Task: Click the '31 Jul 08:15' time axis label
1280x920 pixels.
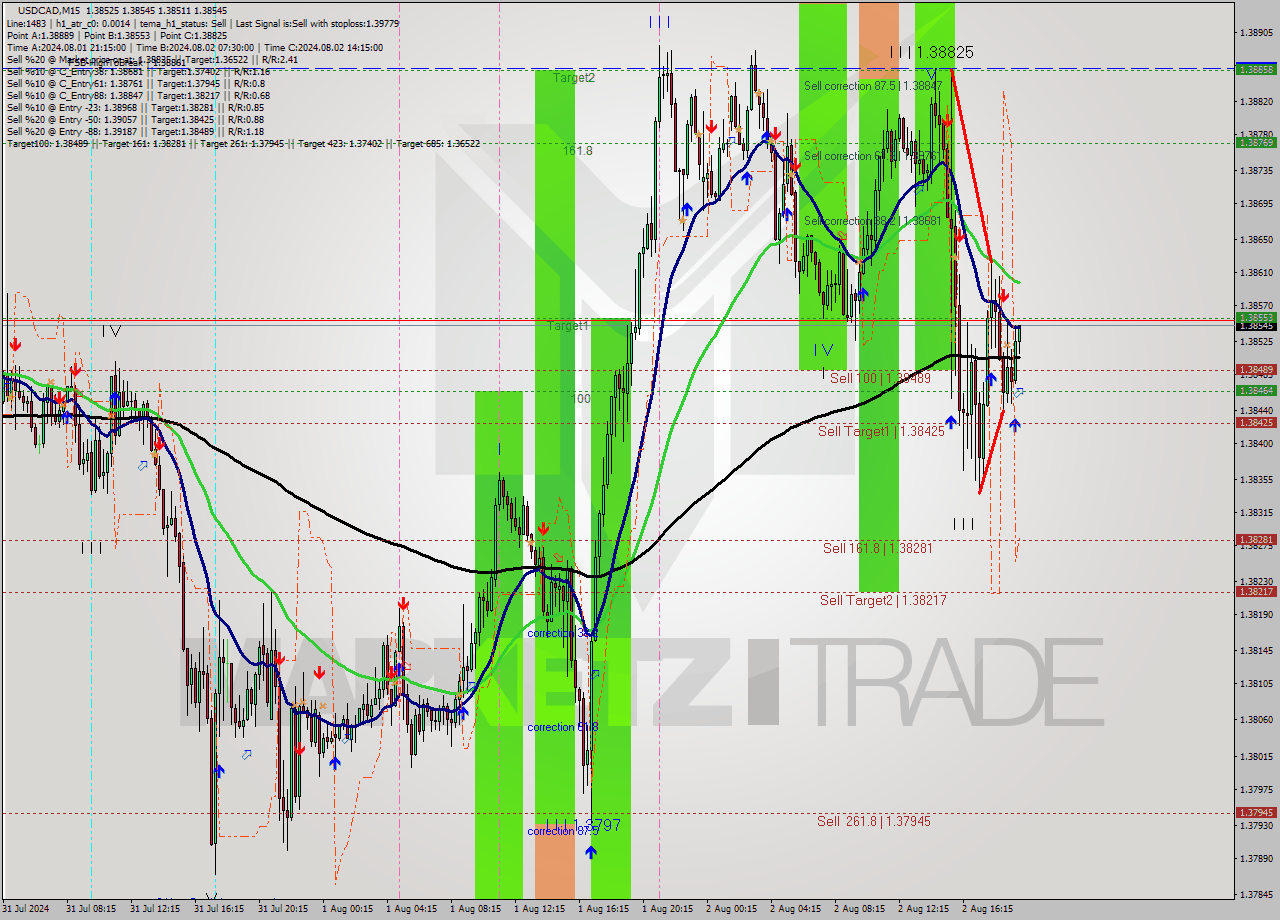Action: pyautogui.click(x=90, y=909)
